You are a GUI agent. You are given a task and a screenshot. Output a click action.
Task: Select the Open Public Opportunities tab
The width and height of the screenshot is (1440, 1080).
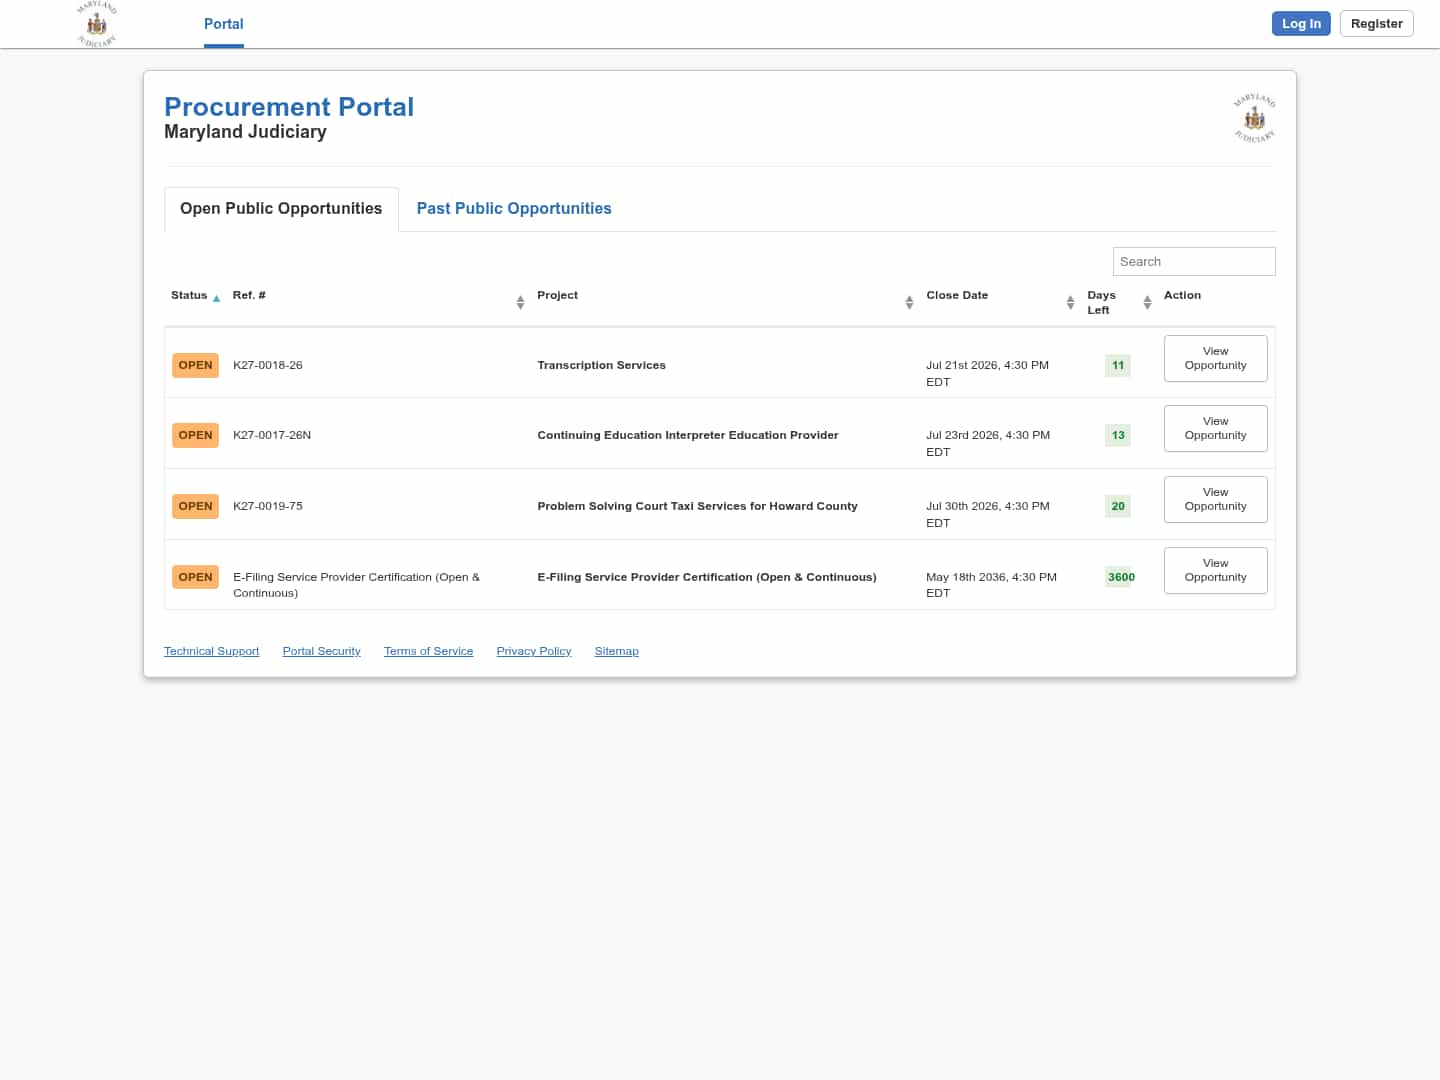(281, 208)
